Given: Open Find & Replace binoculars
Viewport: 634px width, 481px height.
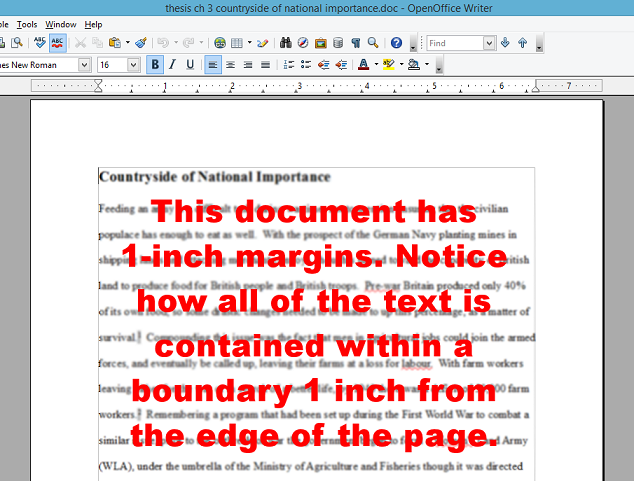Looking at the screenshot, I should point(286,42).
